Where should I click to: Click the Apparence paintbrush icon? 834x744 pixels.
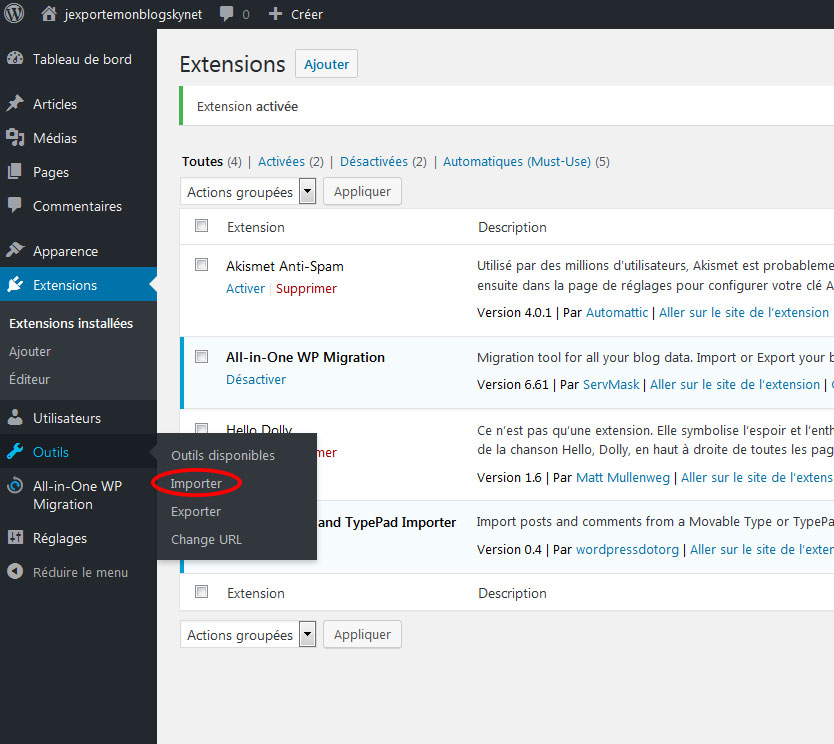[x=15, y=250]
